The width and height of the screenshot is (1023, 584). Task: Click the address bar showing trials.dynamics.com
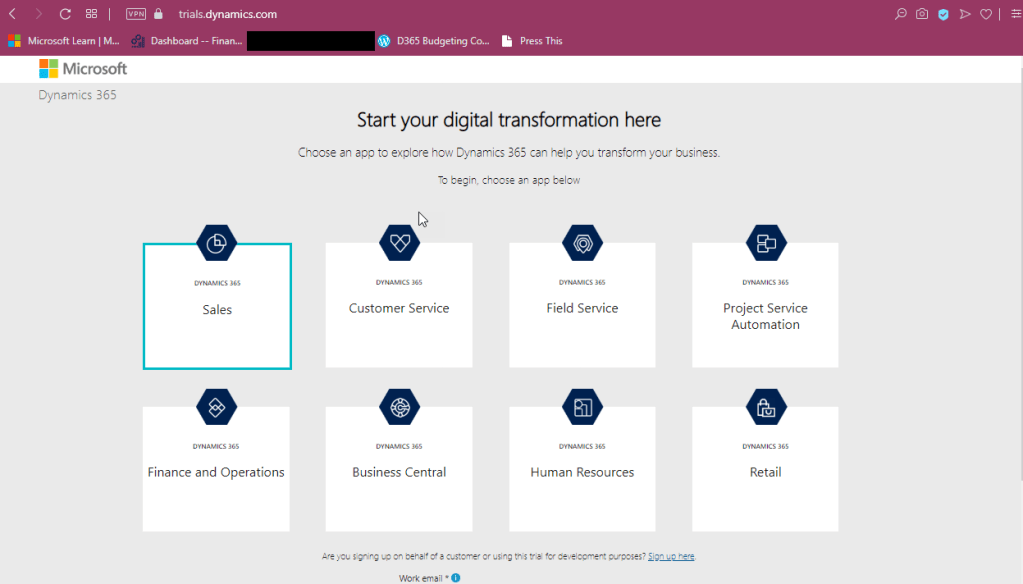[227, 14]
